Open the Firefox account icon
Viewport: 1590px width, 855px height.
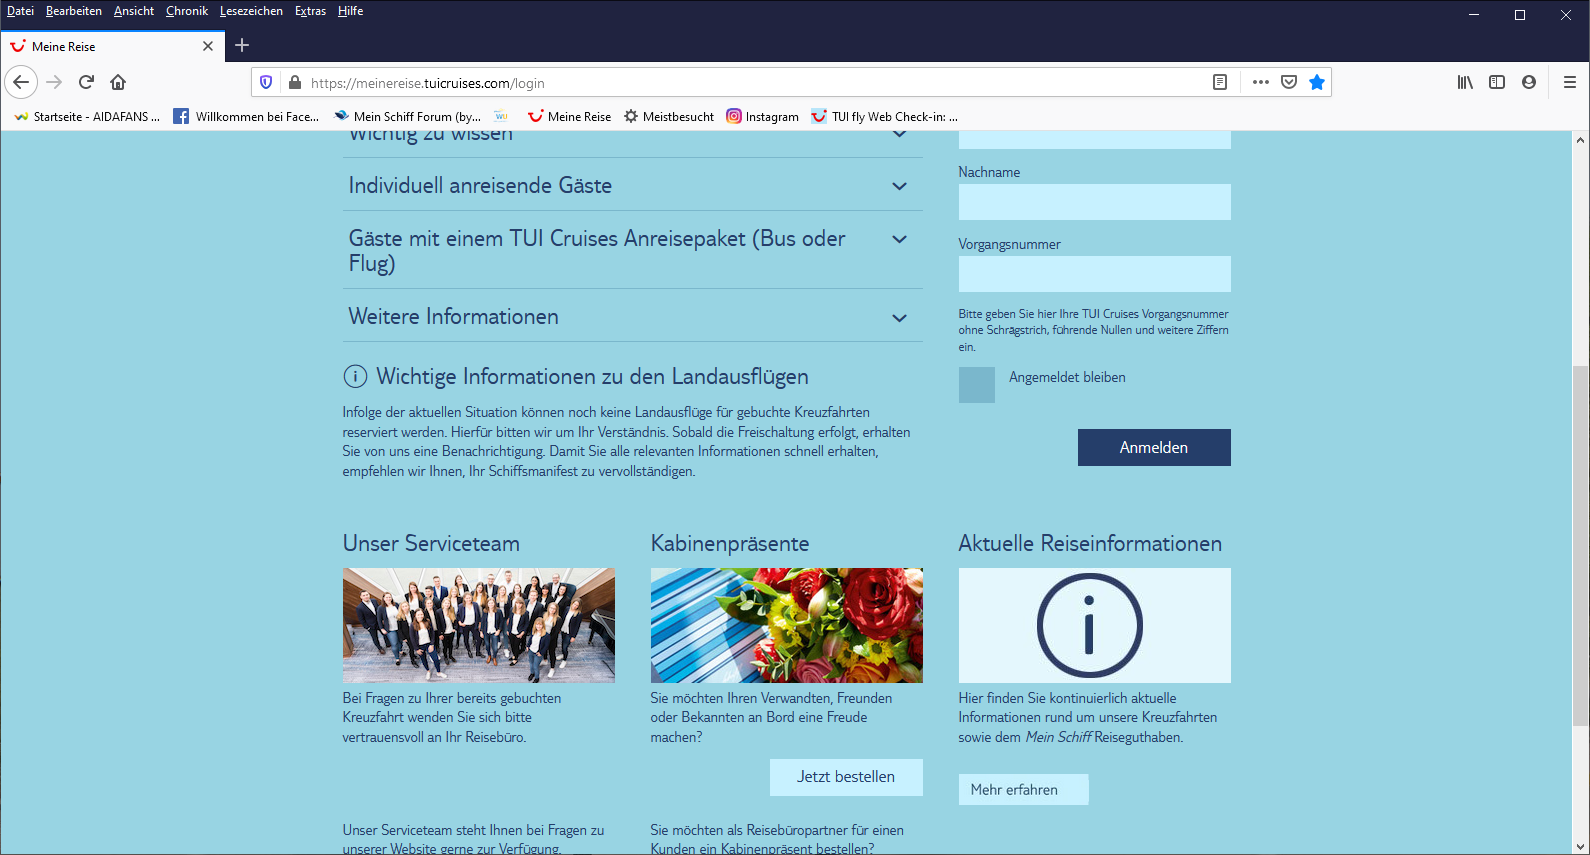click(1528, 82)
